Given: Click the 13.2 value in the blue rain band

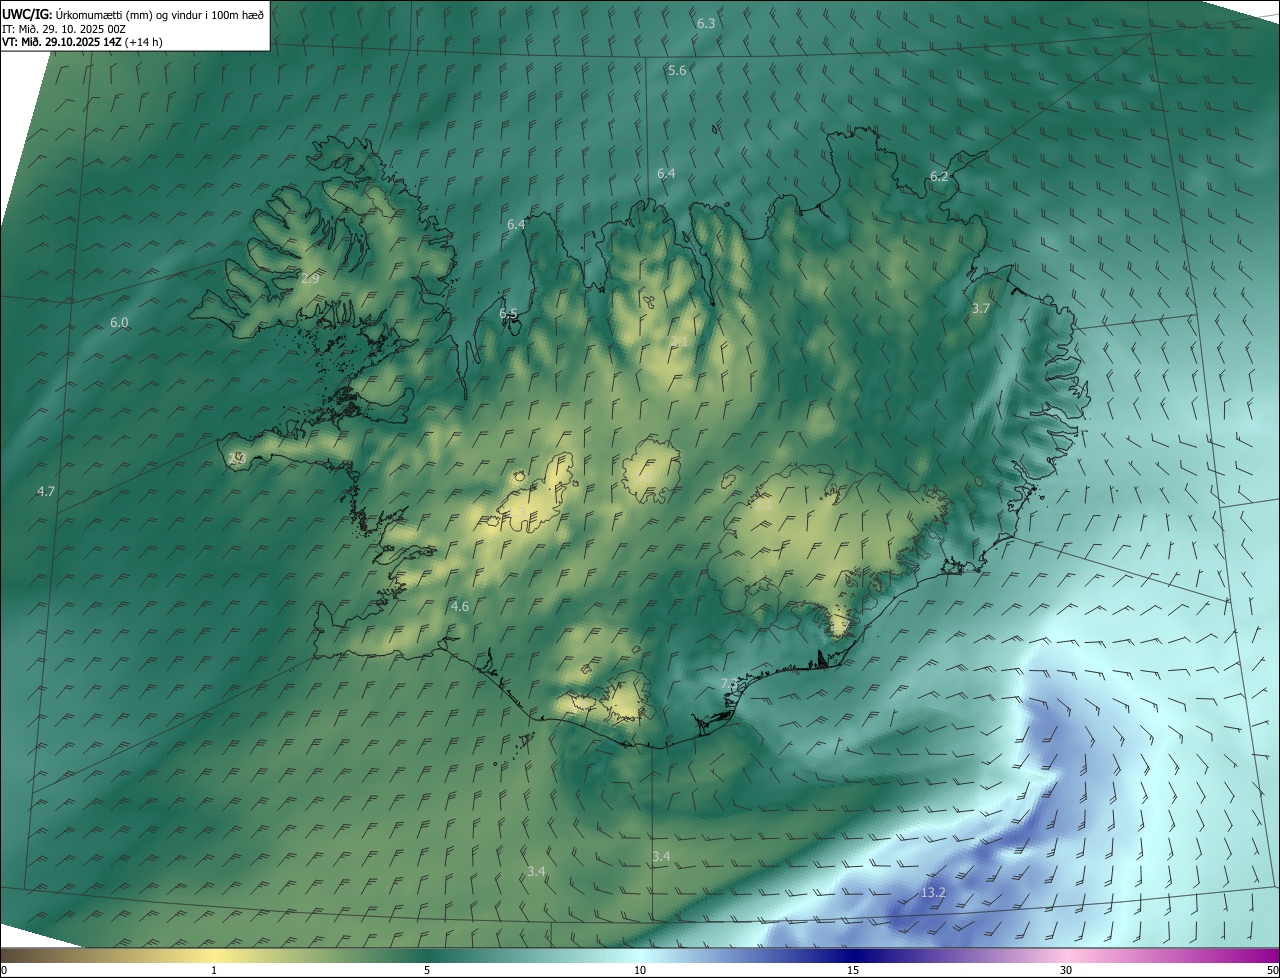Looking at the screenshot, I should point(933,892).
